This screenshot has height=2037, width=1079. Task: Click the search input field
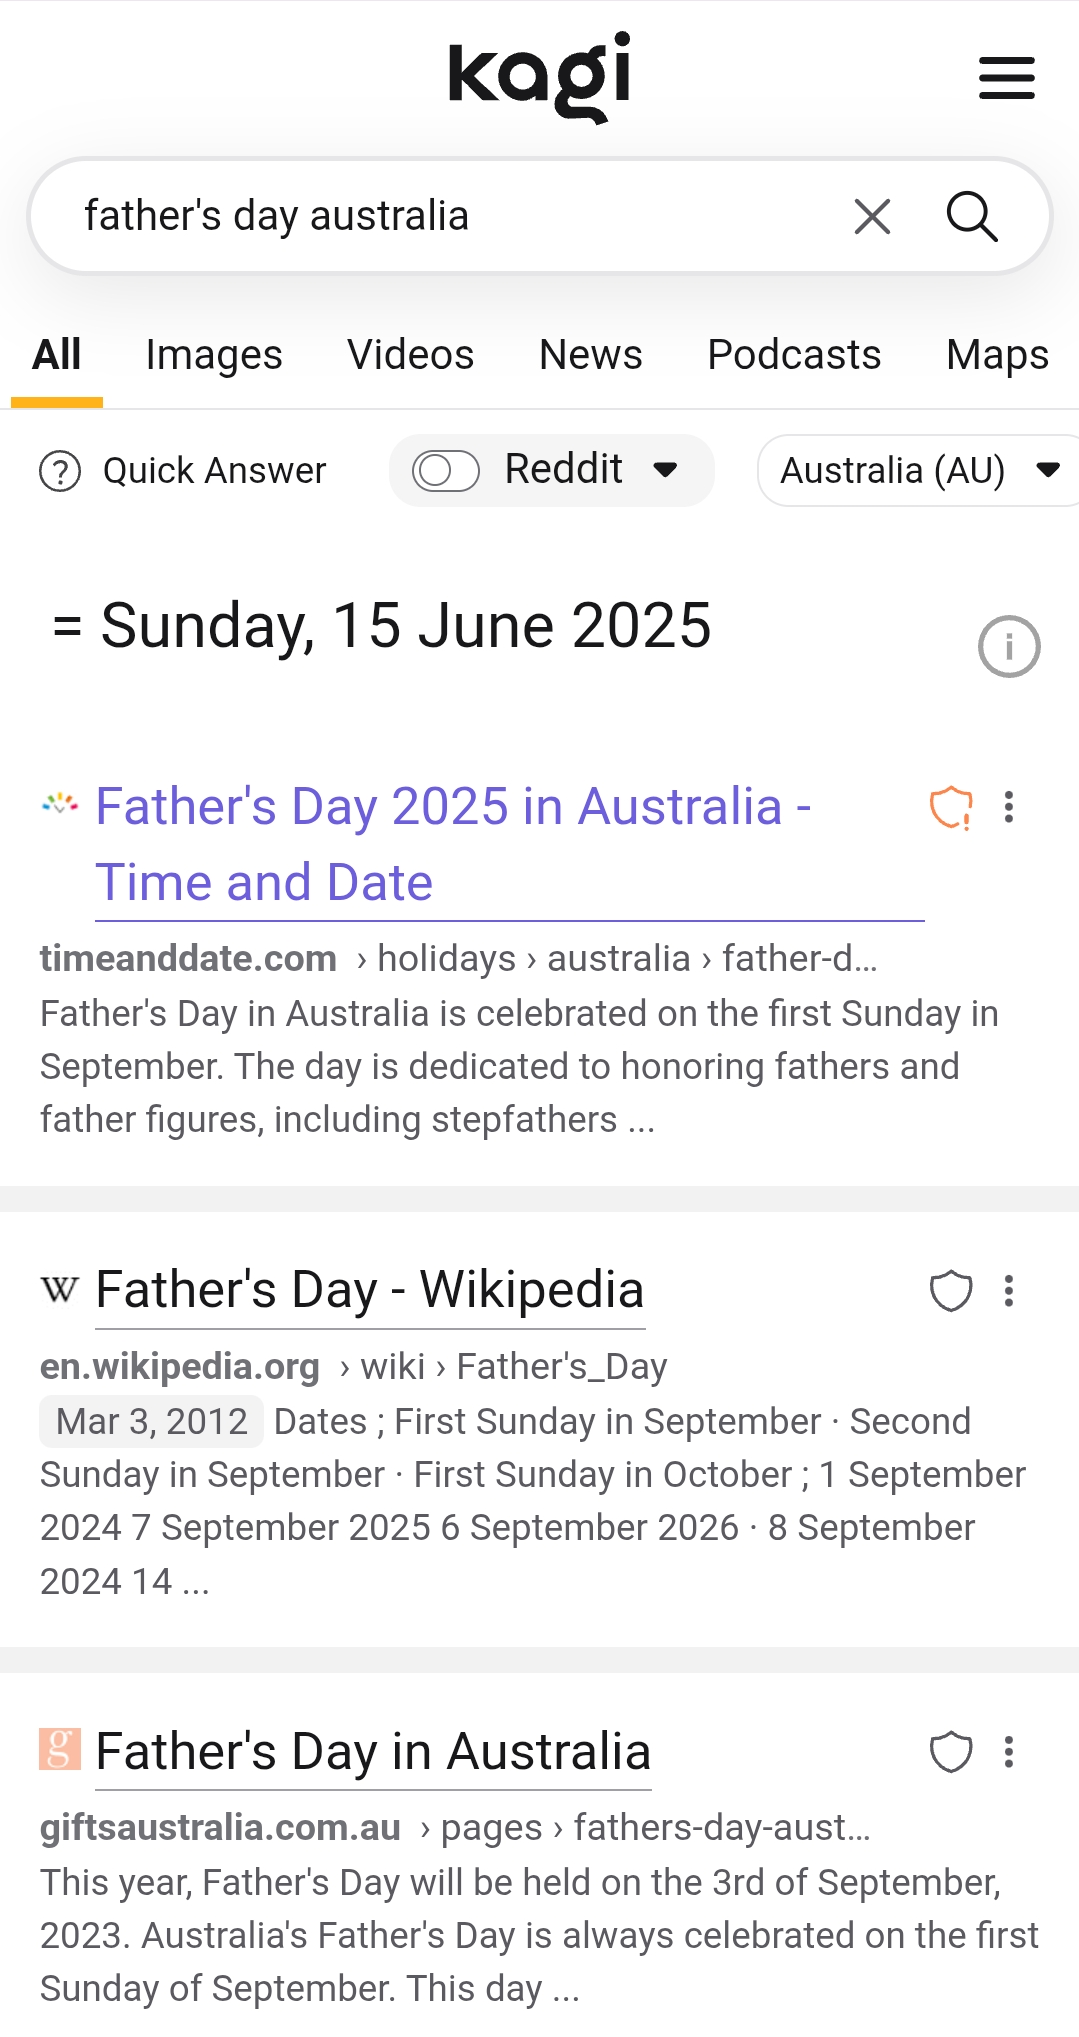click(450, 216)
